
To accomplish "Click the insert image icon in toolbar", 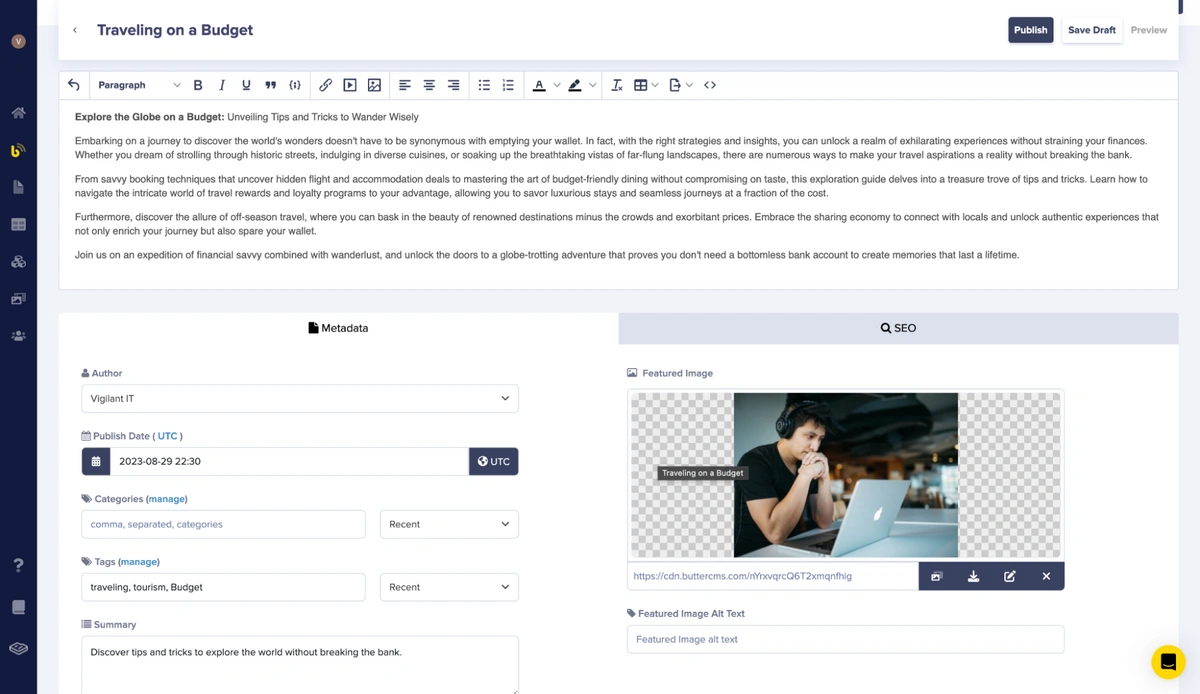I will click(x=374, y=85).
